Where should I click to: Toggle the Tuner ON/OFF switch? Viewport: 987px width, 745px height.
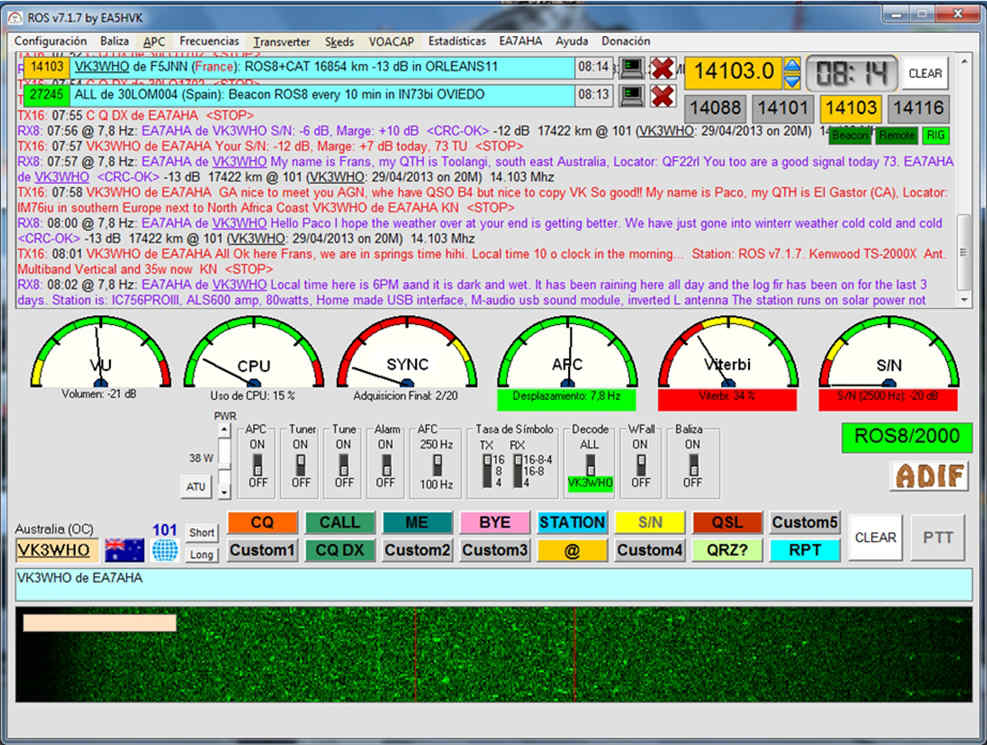click(x=300, y=465)
